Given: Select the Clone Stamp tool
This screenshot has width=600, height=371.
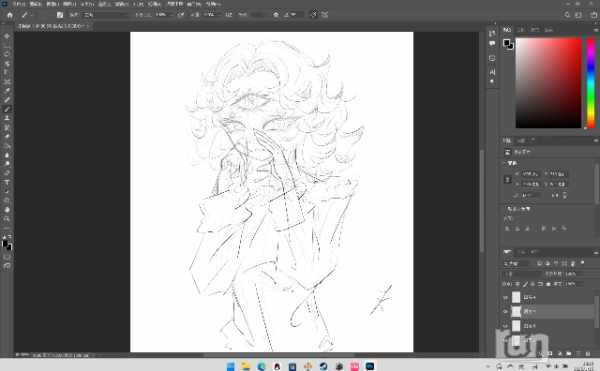Looking at the screenshot, I should coord(7,119).
